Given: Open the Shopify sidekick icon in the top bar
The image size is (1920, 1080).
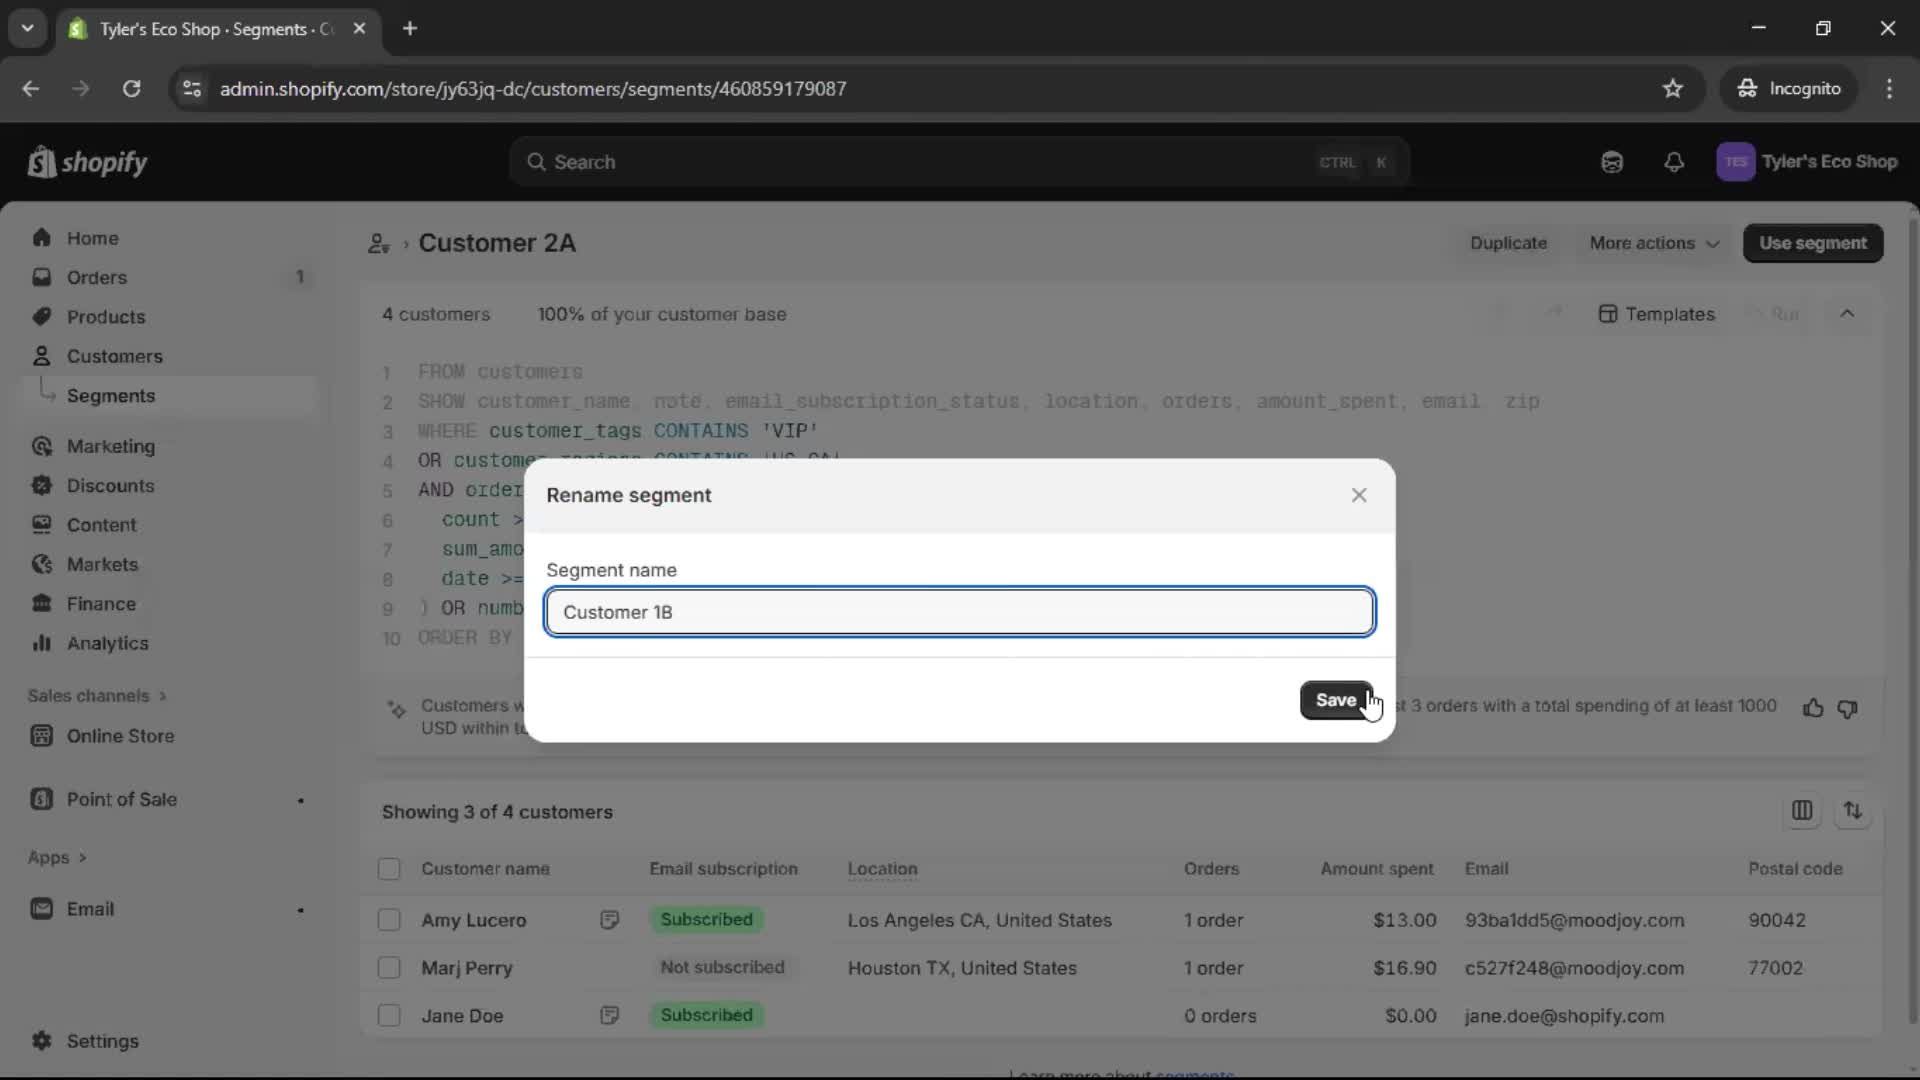Looking at the screenshot, I should [1612, 162].
